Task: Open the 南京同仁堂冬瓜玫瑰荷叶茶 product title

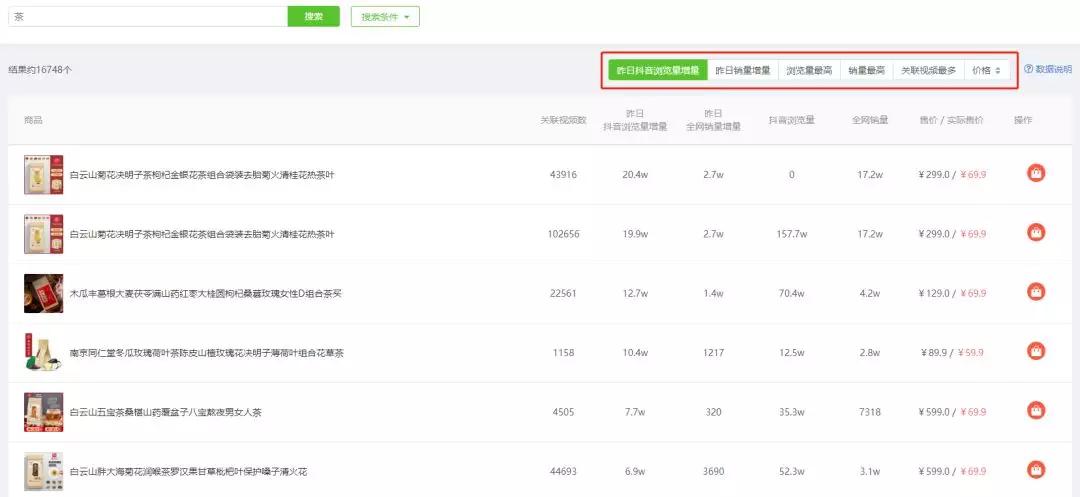Action: tap(207, 353)
